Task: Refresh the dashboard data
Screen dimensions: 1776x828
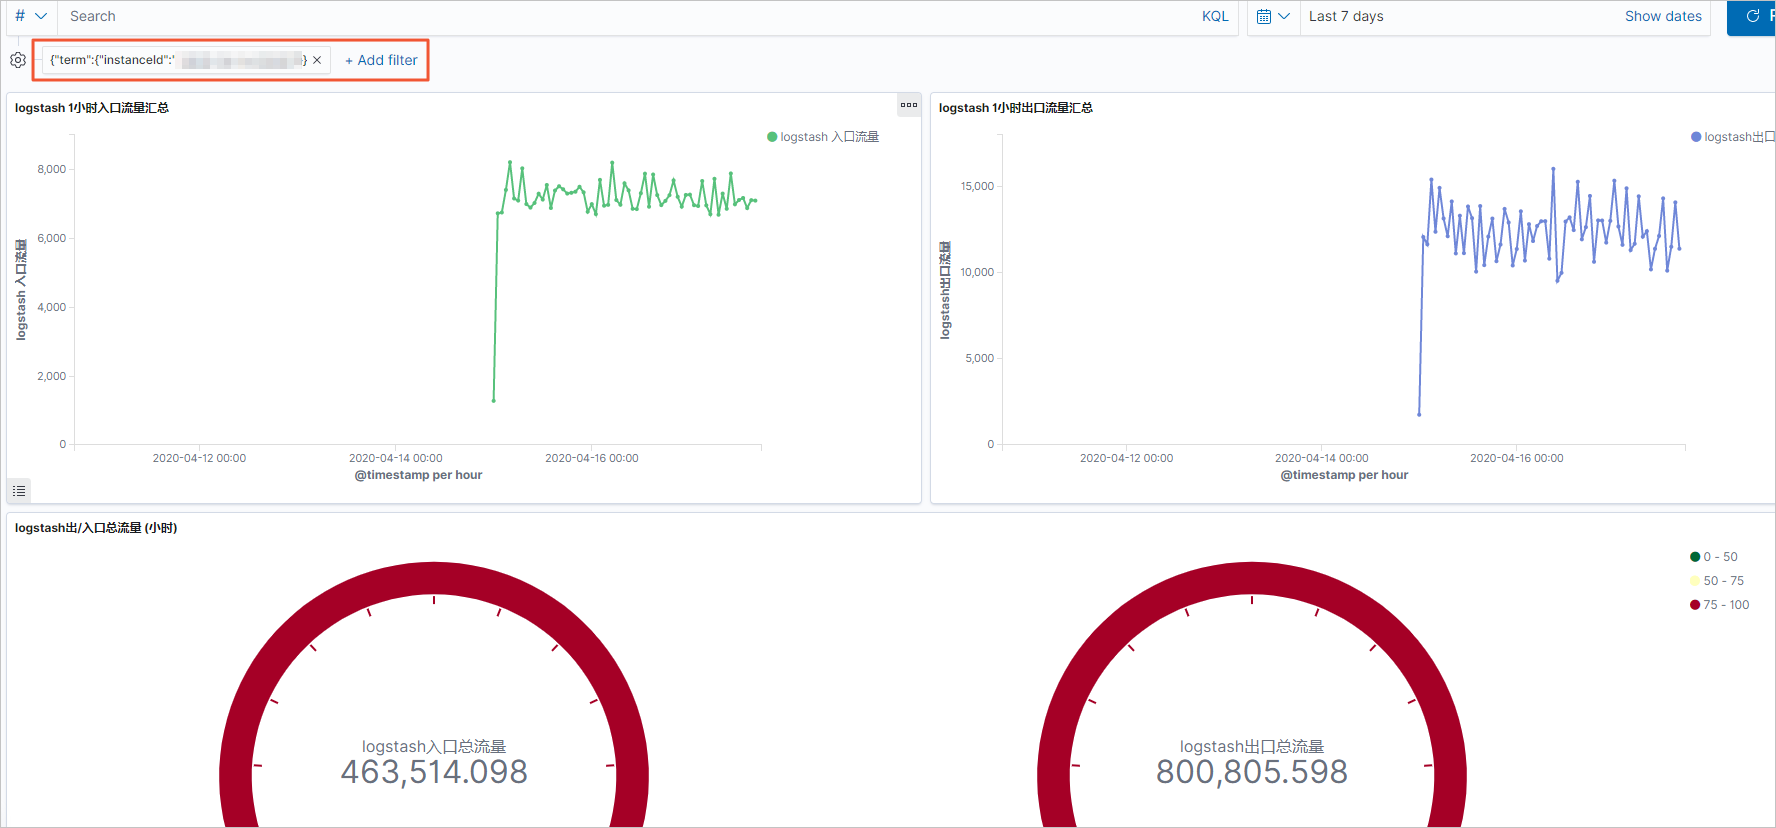Action: [x=1752, y=16]
